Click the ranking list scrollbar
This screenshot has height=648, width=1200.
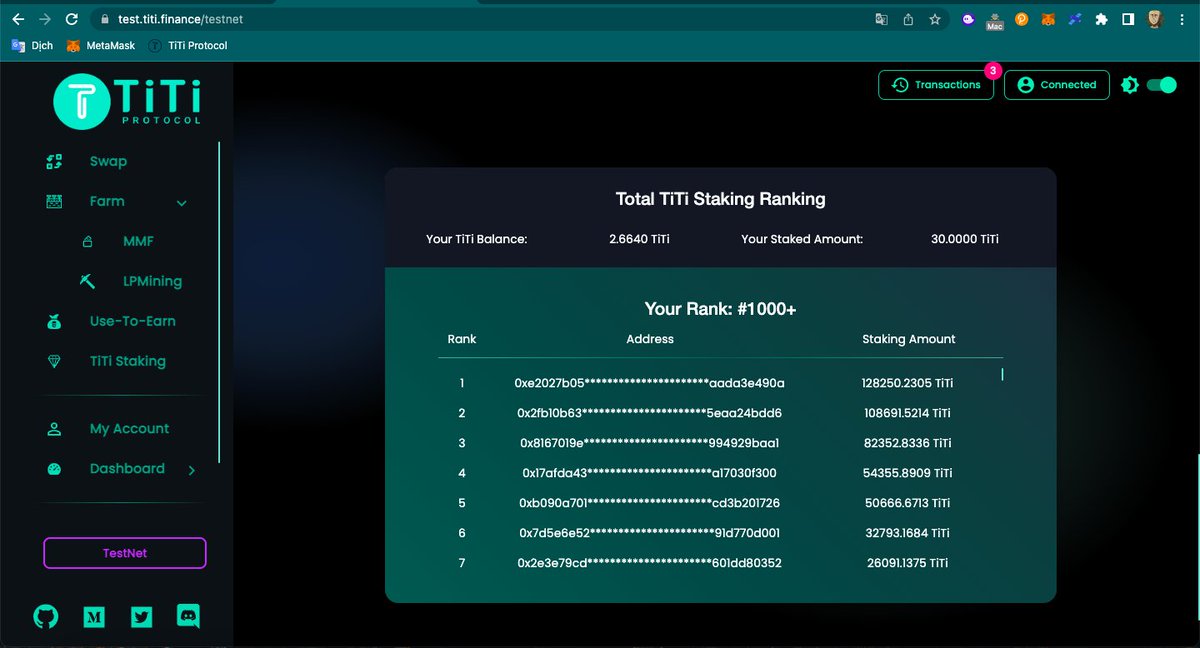(x=1002, y=374)
